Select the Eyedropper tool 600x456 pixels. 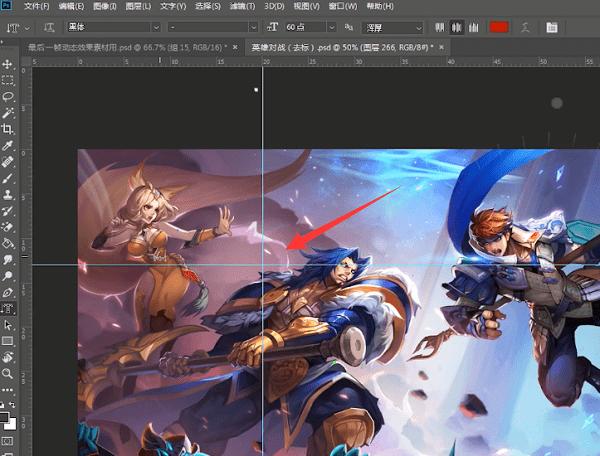[7, 145]
